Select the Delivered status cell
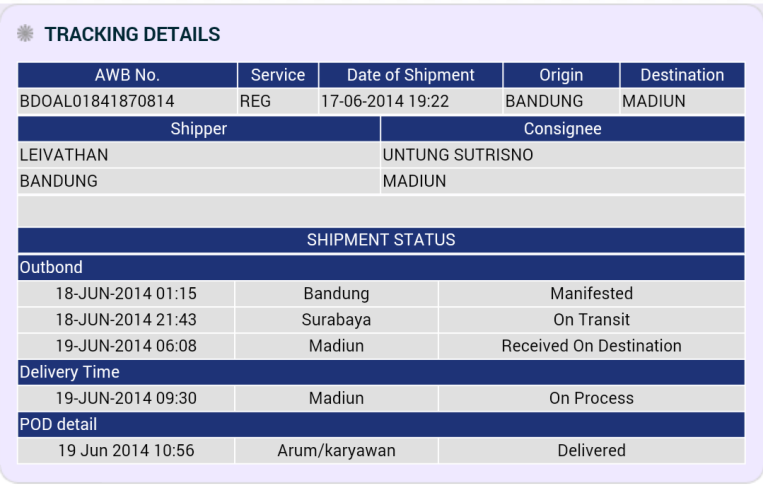763x488 pixels. click(591, 451)
